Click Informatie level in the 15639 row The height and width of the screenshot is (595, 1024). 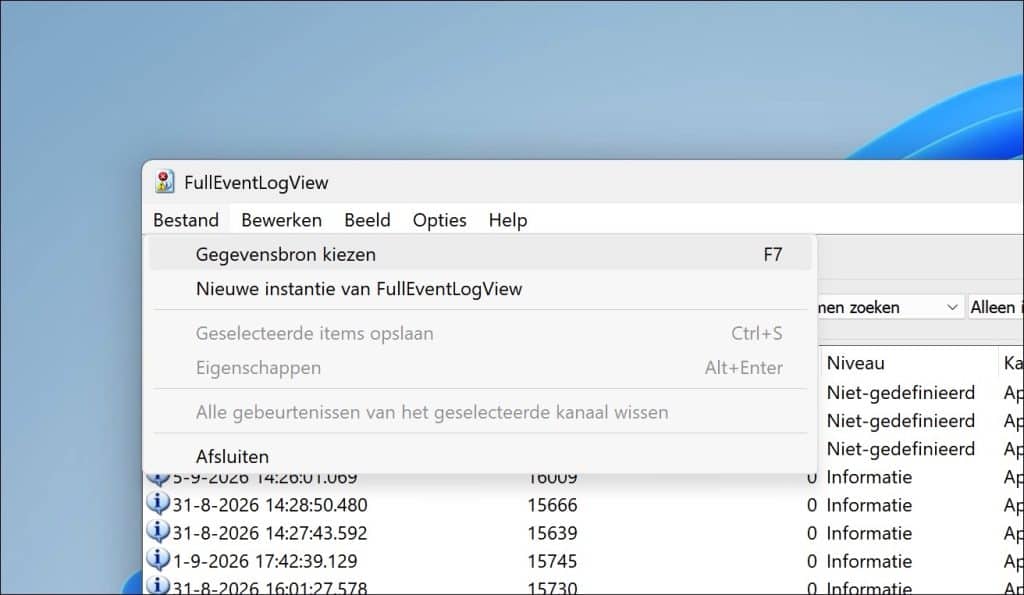click(x=869, y=533)
